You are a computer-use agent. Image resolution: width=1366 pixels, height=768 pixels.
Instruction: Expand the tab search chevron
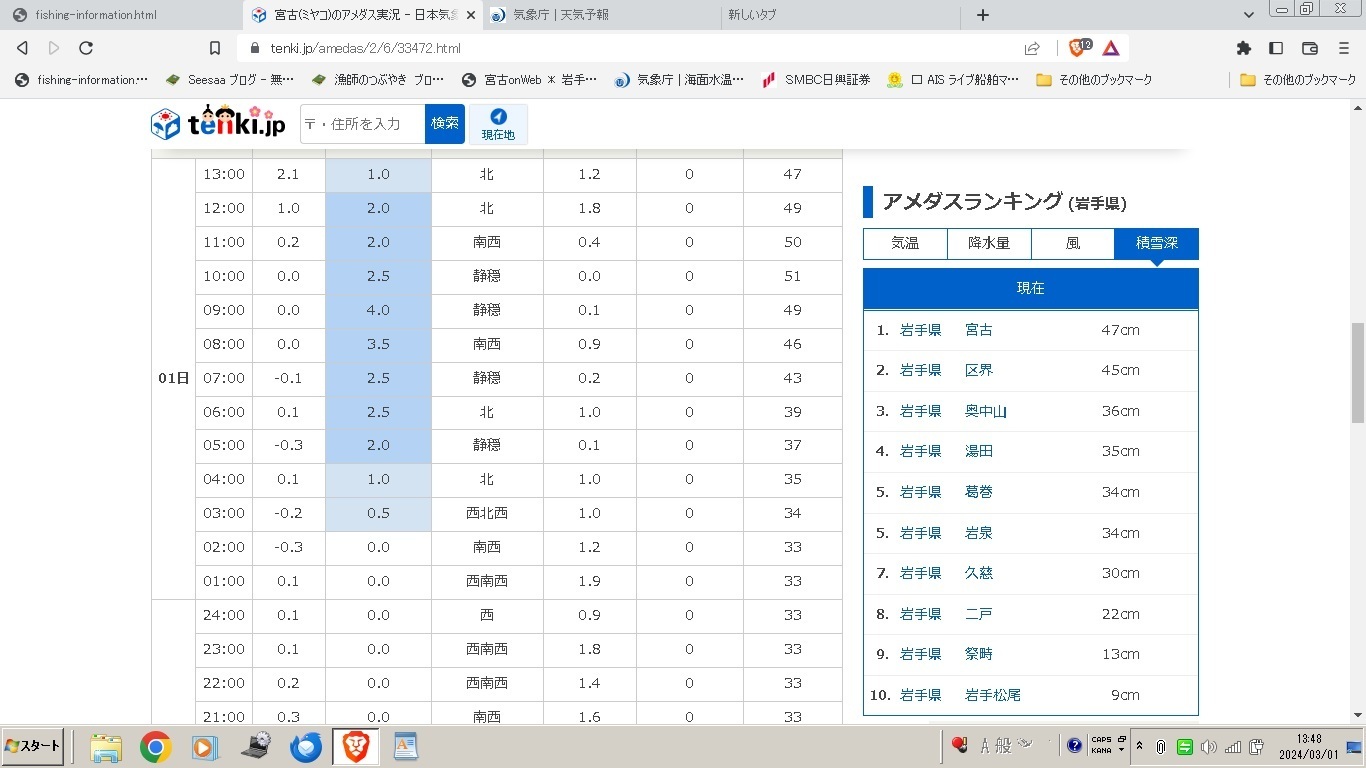pyautogui.click(x=1249, y=15)
